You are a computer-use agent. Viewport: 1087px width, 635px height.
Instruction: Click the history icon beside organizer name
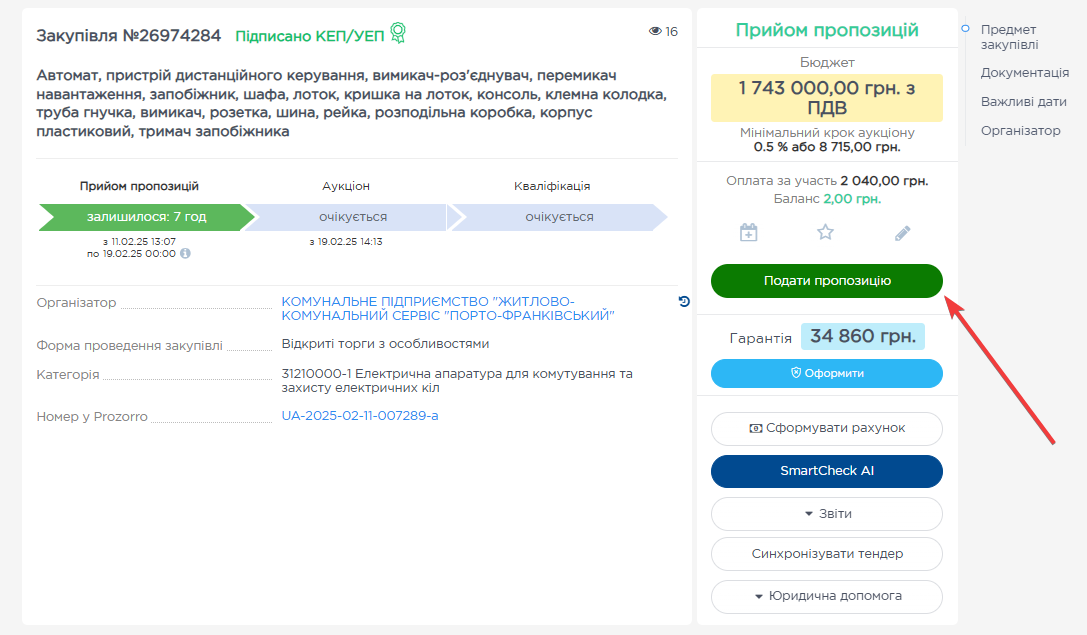[x=684, y=301]
